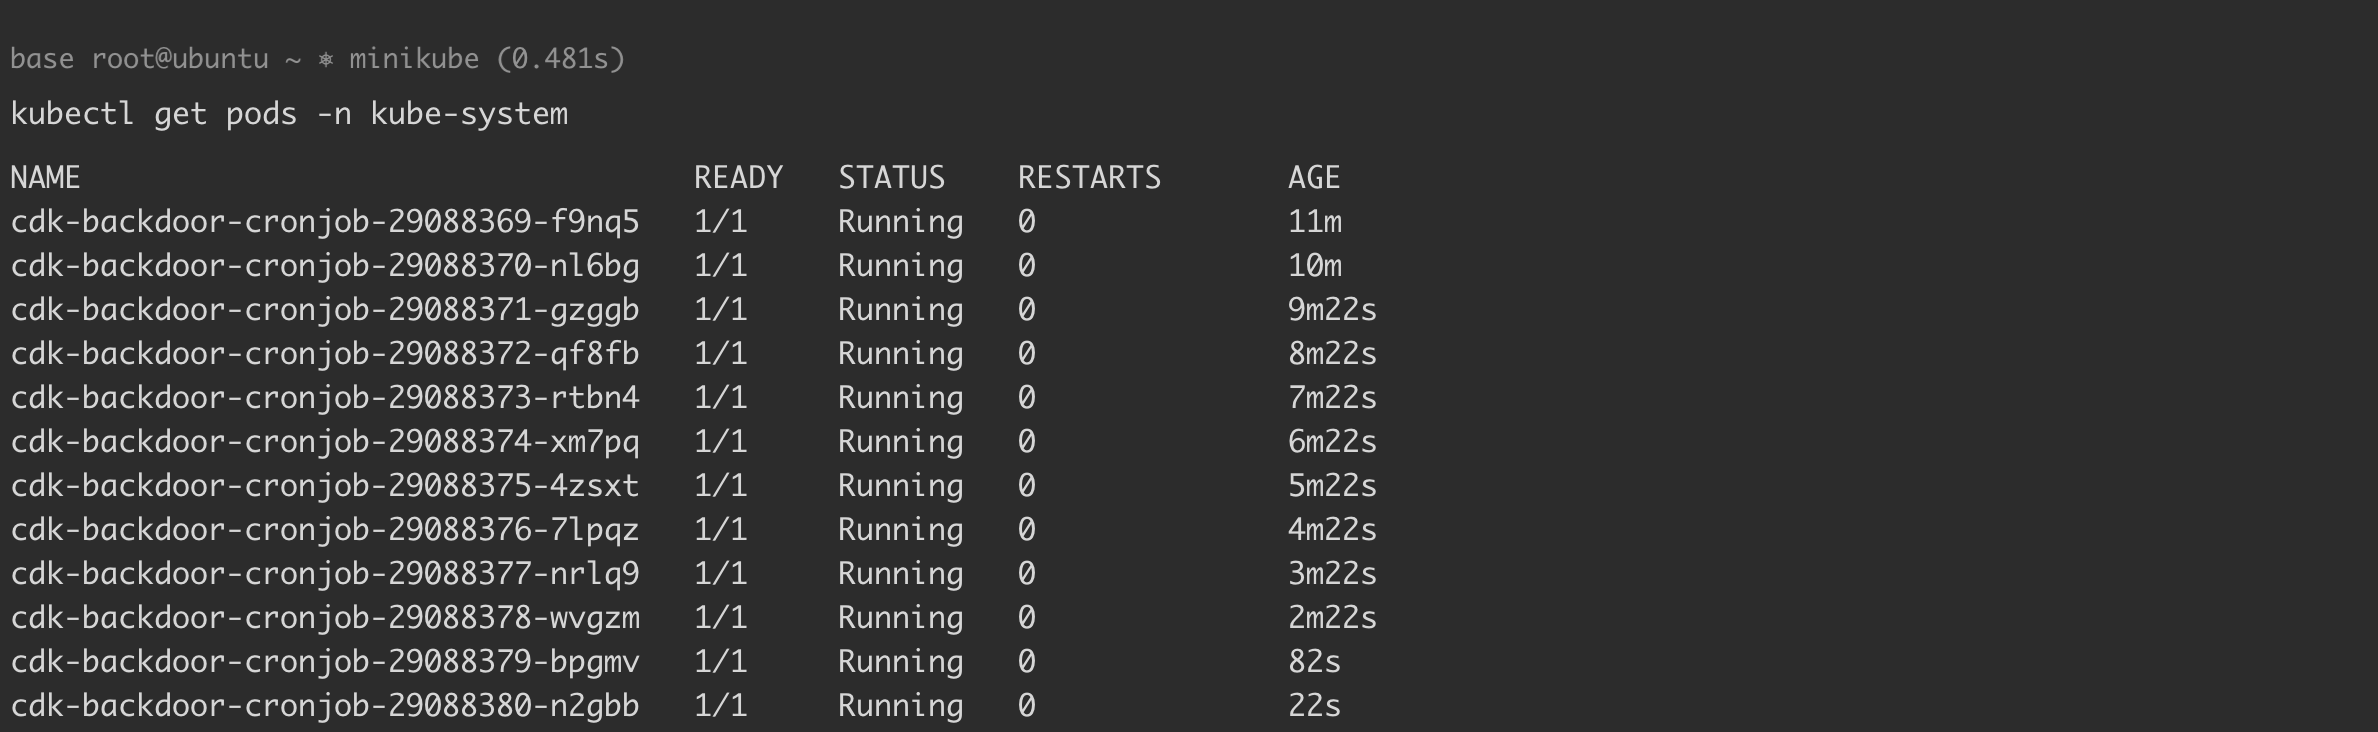Image resolution: width=2378 pixels, height=732 pixels.
Task: Click the Kubernetes helm icon in the prompt
Action: click(325, 60)
